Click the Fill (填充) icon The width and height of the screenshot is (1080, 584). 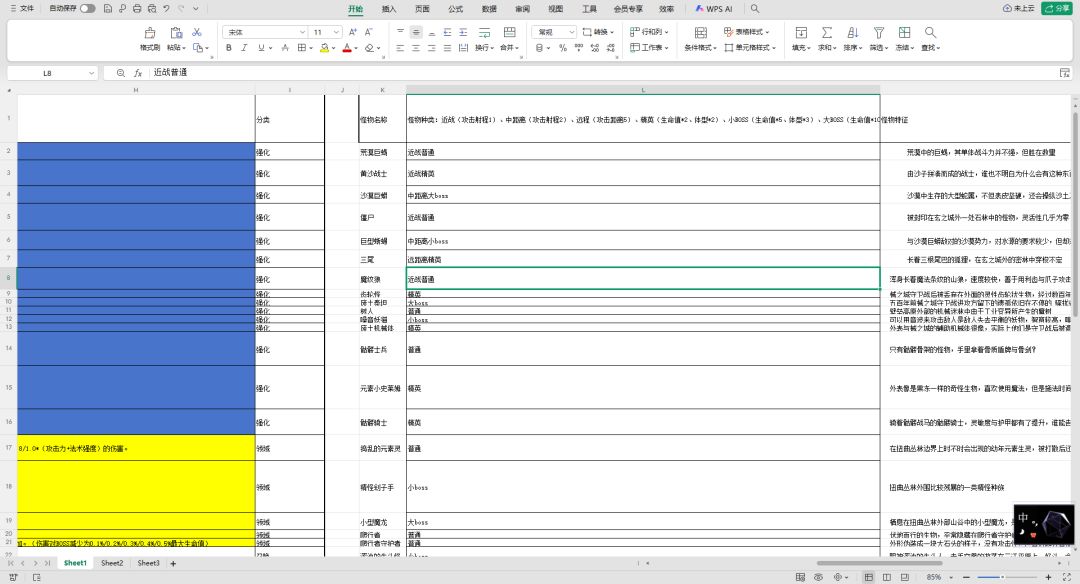(801, 32)
